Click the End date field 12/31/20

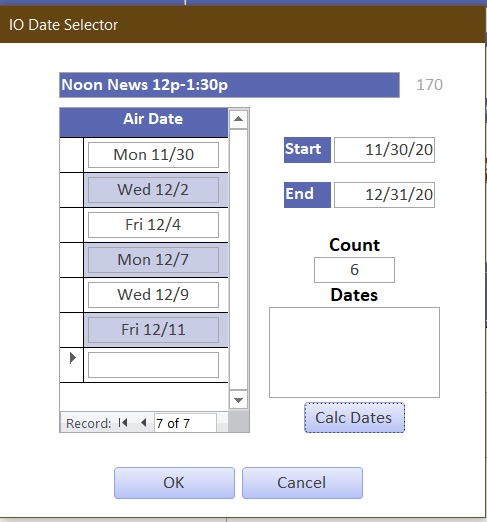tap(384, 195)
